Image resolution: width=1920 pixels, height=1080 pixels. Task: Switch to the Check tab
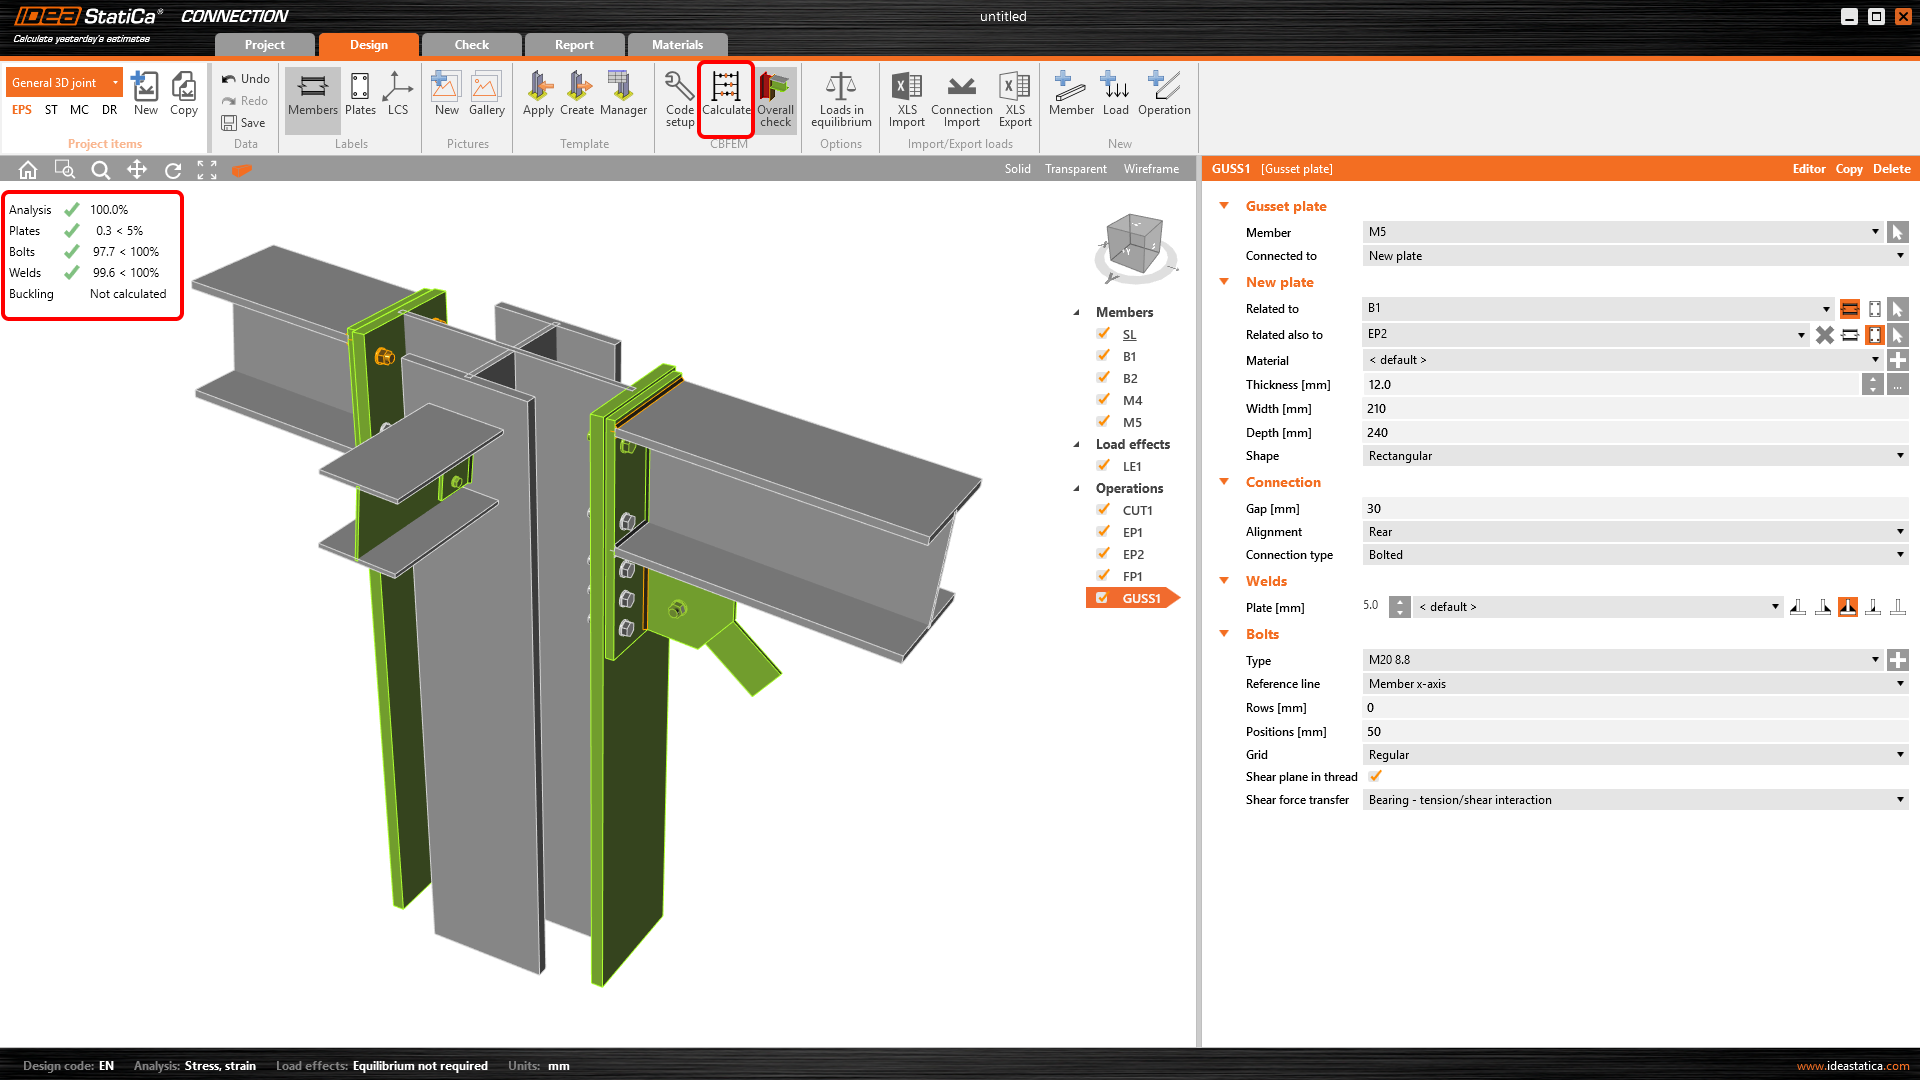[471, 45]
